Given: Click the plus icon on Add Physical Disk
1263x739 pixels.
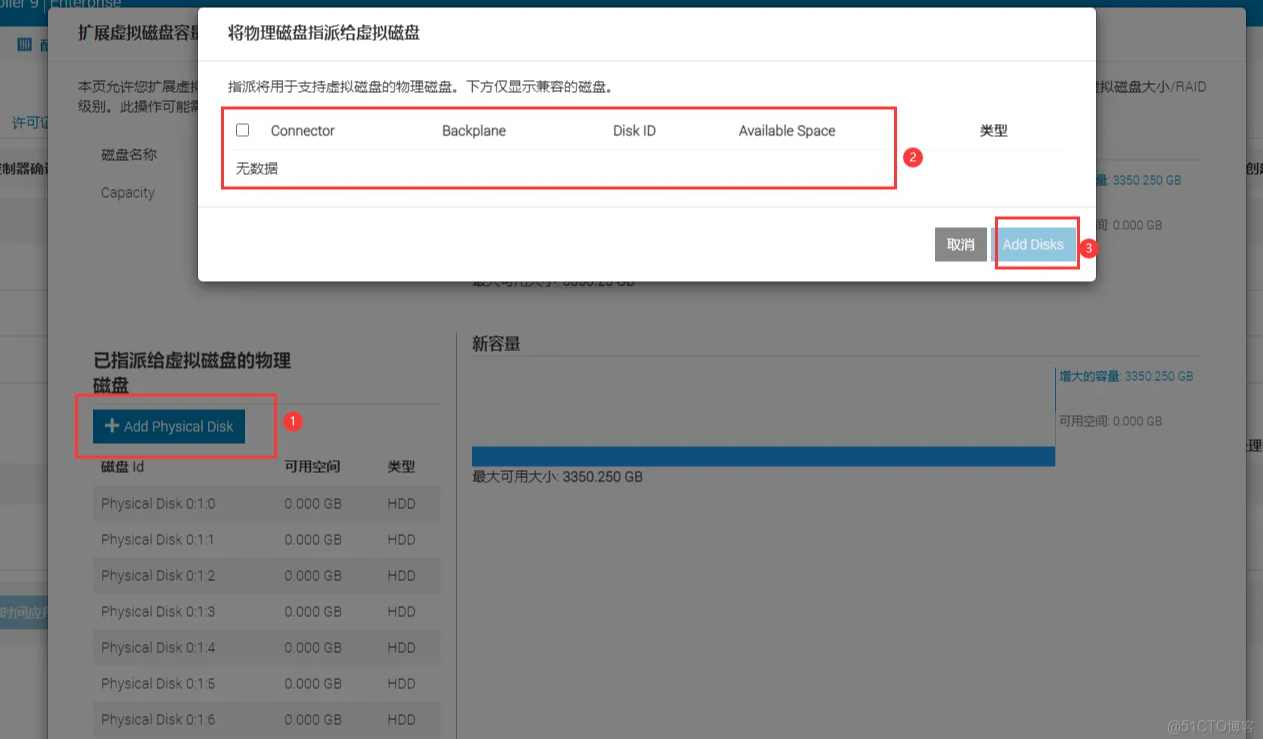Looking at the screenshot, I should (112, 426).
